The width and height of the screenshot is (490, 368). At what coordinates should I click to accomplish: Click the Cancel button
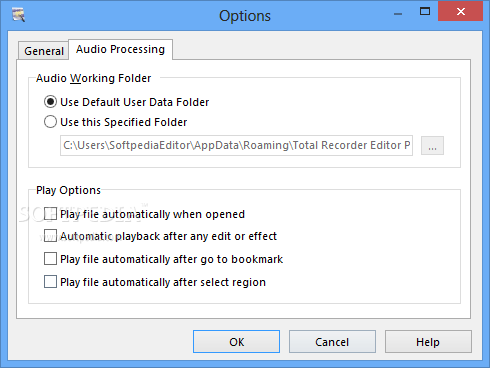pos(332,342)
